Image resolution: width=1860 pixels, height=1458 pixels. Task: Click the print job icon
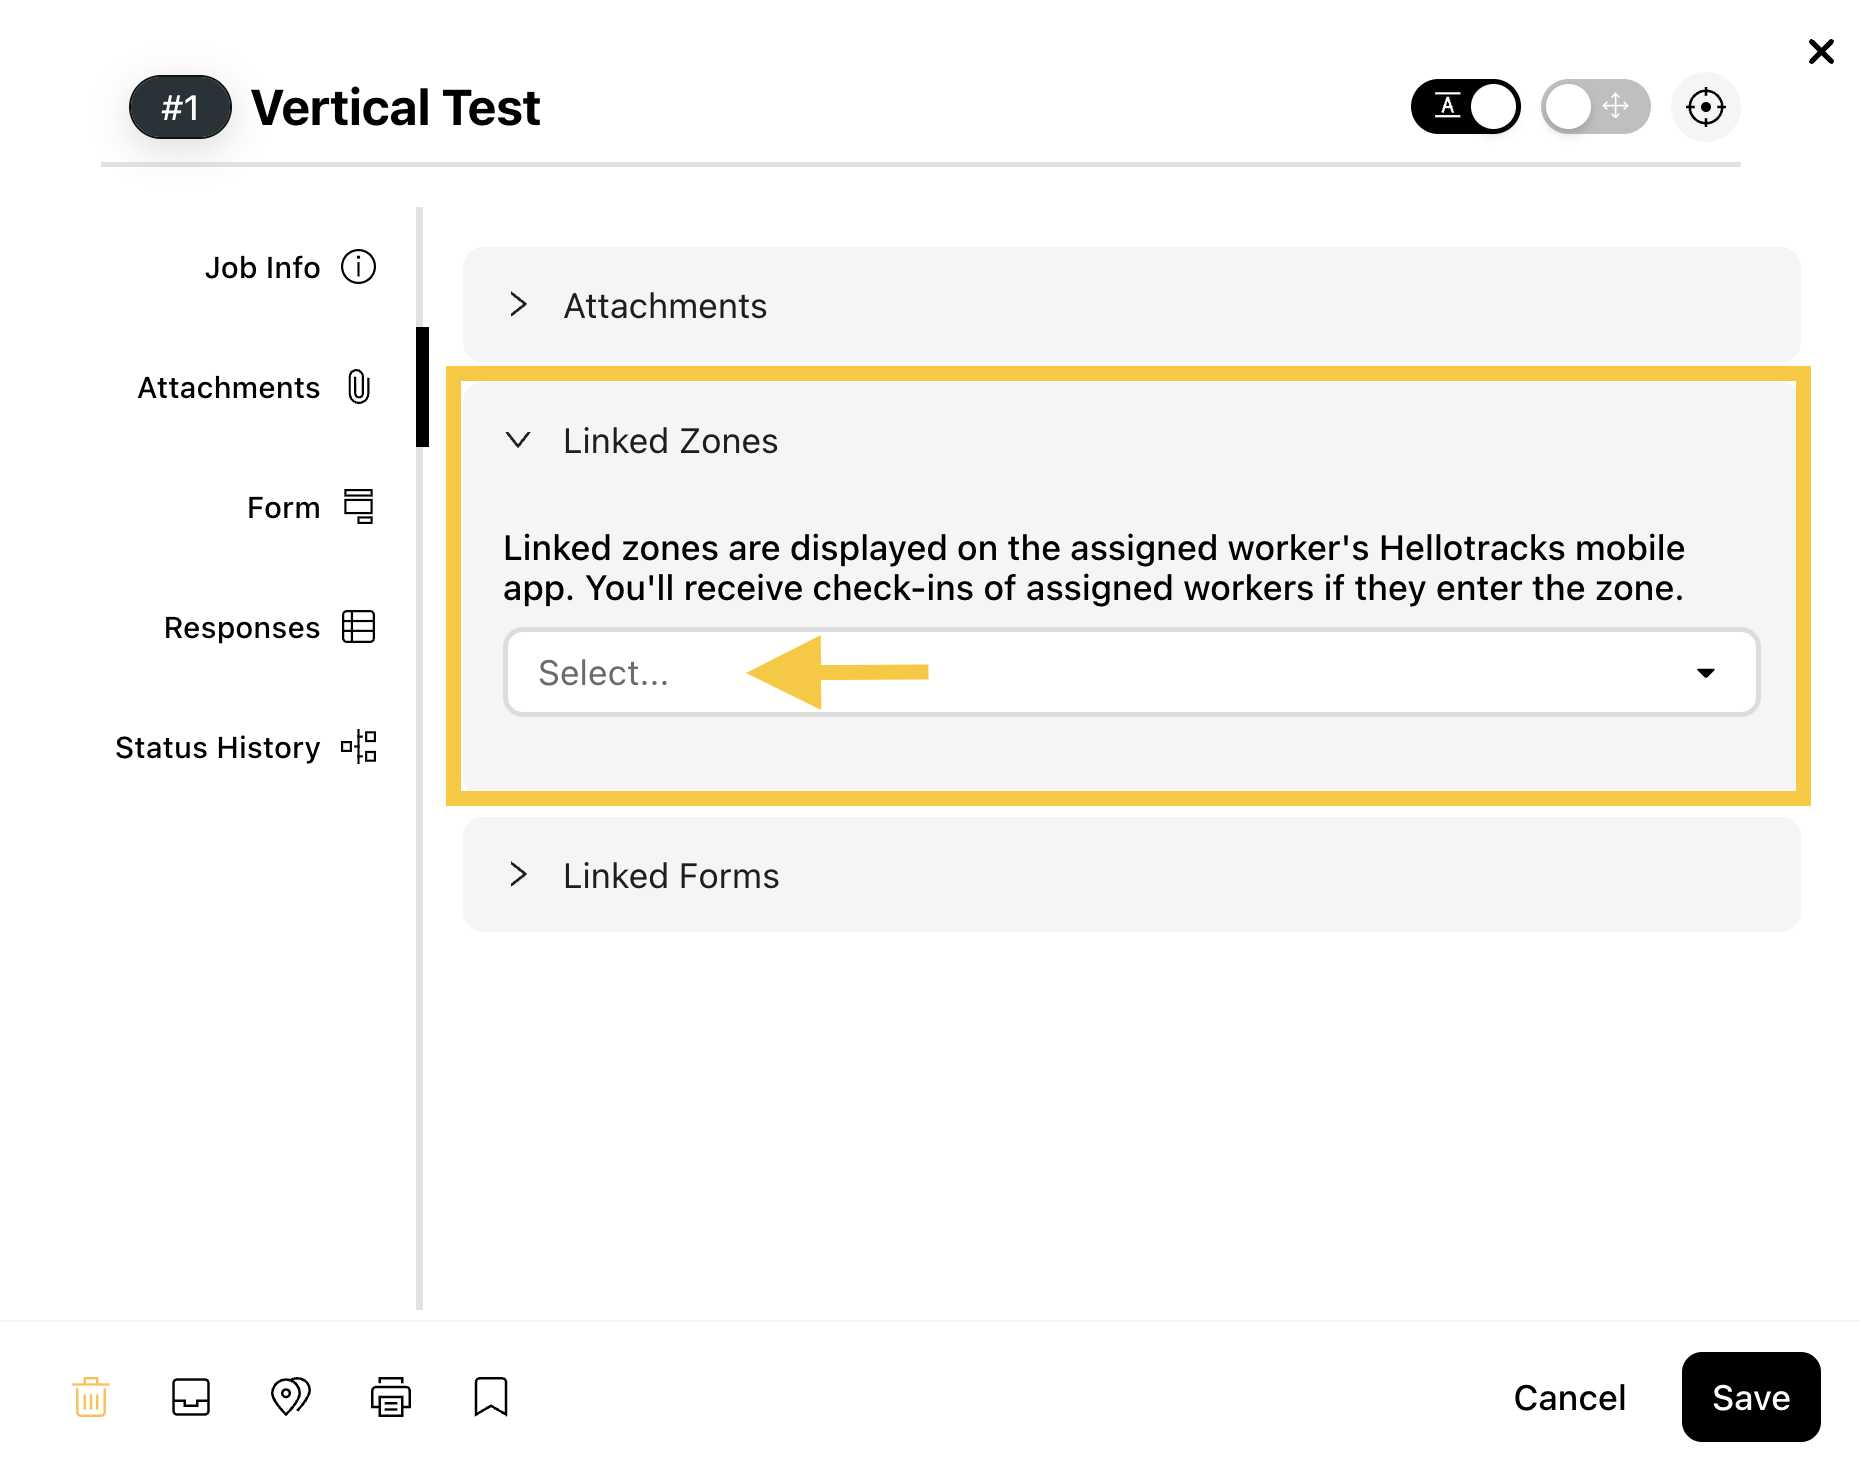[391, 1397]
